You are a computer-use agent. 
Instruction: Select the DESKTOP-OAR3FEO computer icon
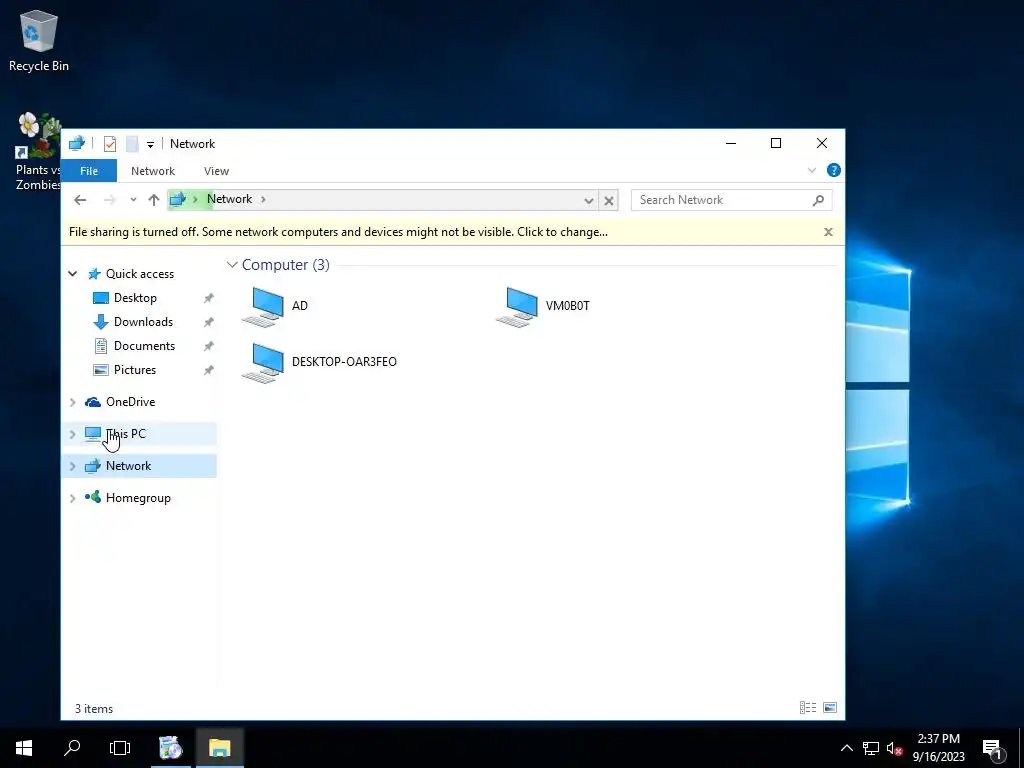coord(263,362)
